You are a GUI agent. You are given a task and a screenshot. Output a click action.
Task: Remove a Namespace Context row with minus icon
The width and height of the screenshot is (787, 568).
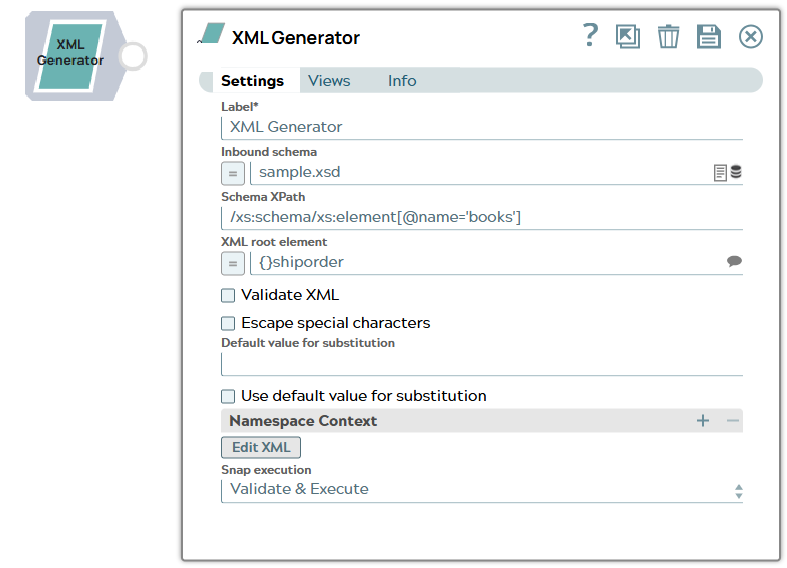click(x=733, y=421)
